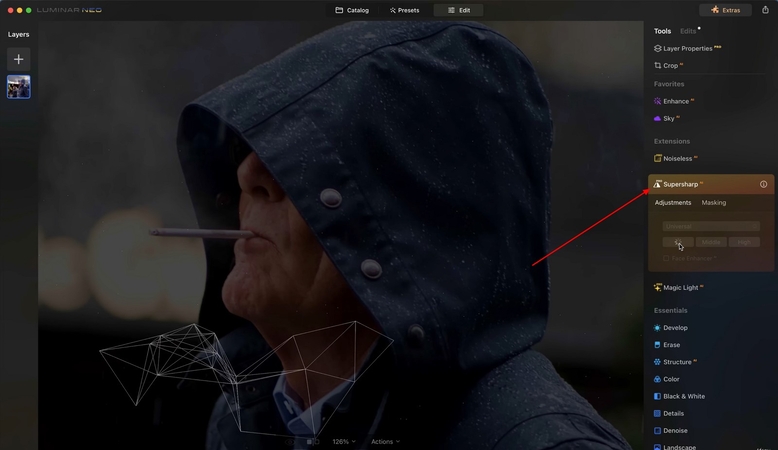Open the Presets tab

tap(404, 10)
